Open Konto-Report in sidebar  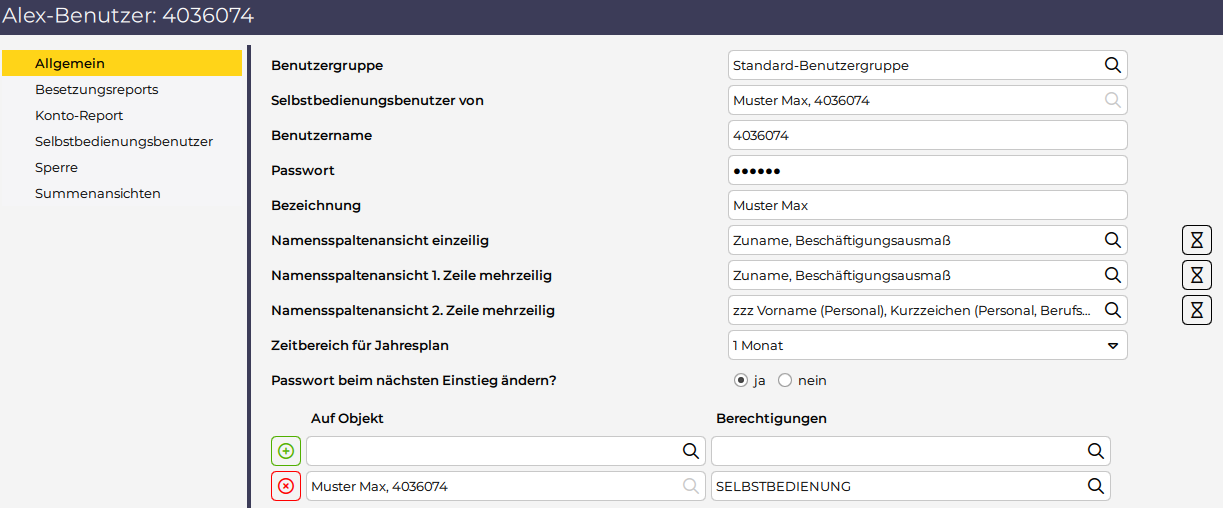point(79,116)
